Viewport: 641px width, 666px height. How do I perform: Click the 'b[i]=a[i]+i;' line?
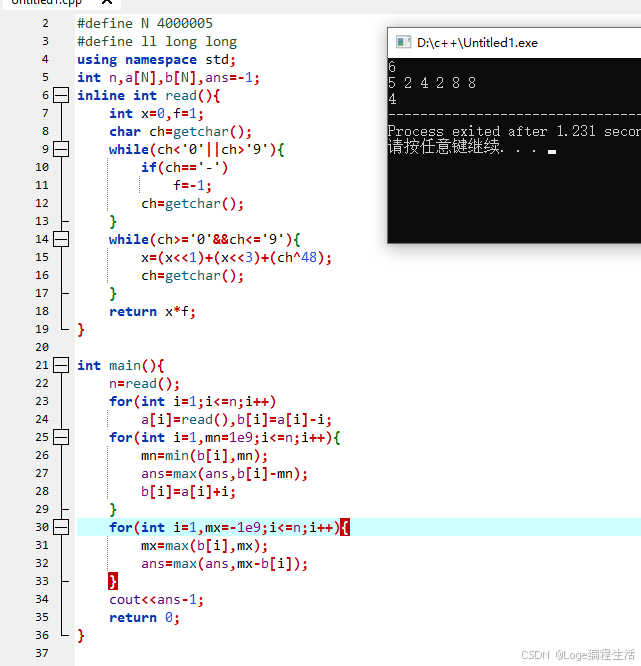(x=188, y=491)
